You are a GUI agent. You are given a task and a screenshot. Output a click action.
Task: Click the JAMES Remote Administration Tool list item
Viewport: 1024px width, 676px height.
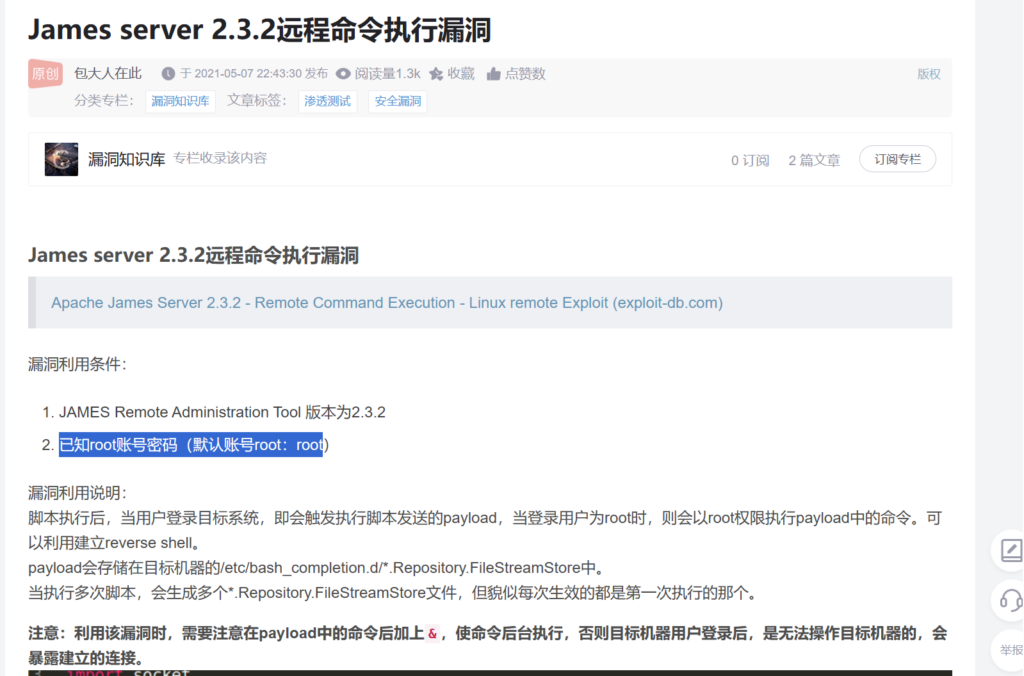tap(222, 412)
